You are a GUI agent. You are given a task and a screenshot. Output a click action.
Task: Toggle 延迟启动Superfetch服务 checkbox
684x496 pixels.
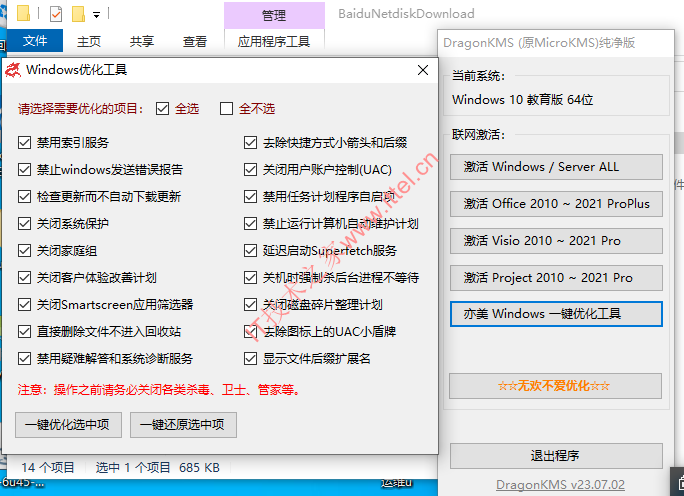(250, 251)
